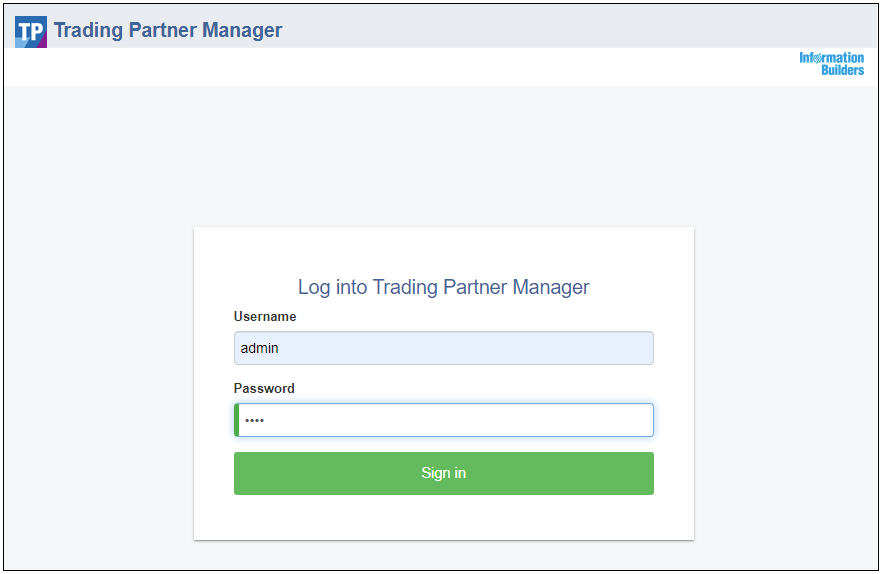Sign in with the green button
Screen dimensions: 882x574
click(444, 473)
